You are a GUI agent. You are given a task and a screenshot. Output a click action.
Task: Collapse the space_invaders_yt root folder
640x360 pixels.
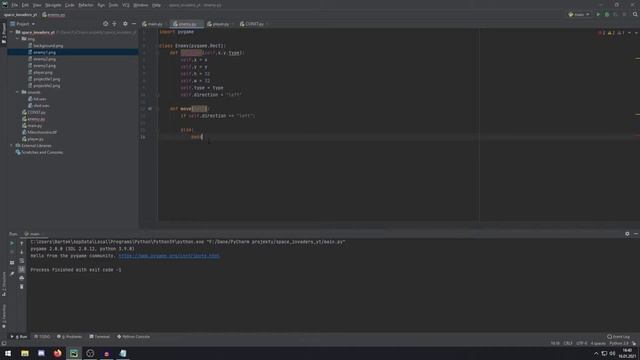coord(12,32)
